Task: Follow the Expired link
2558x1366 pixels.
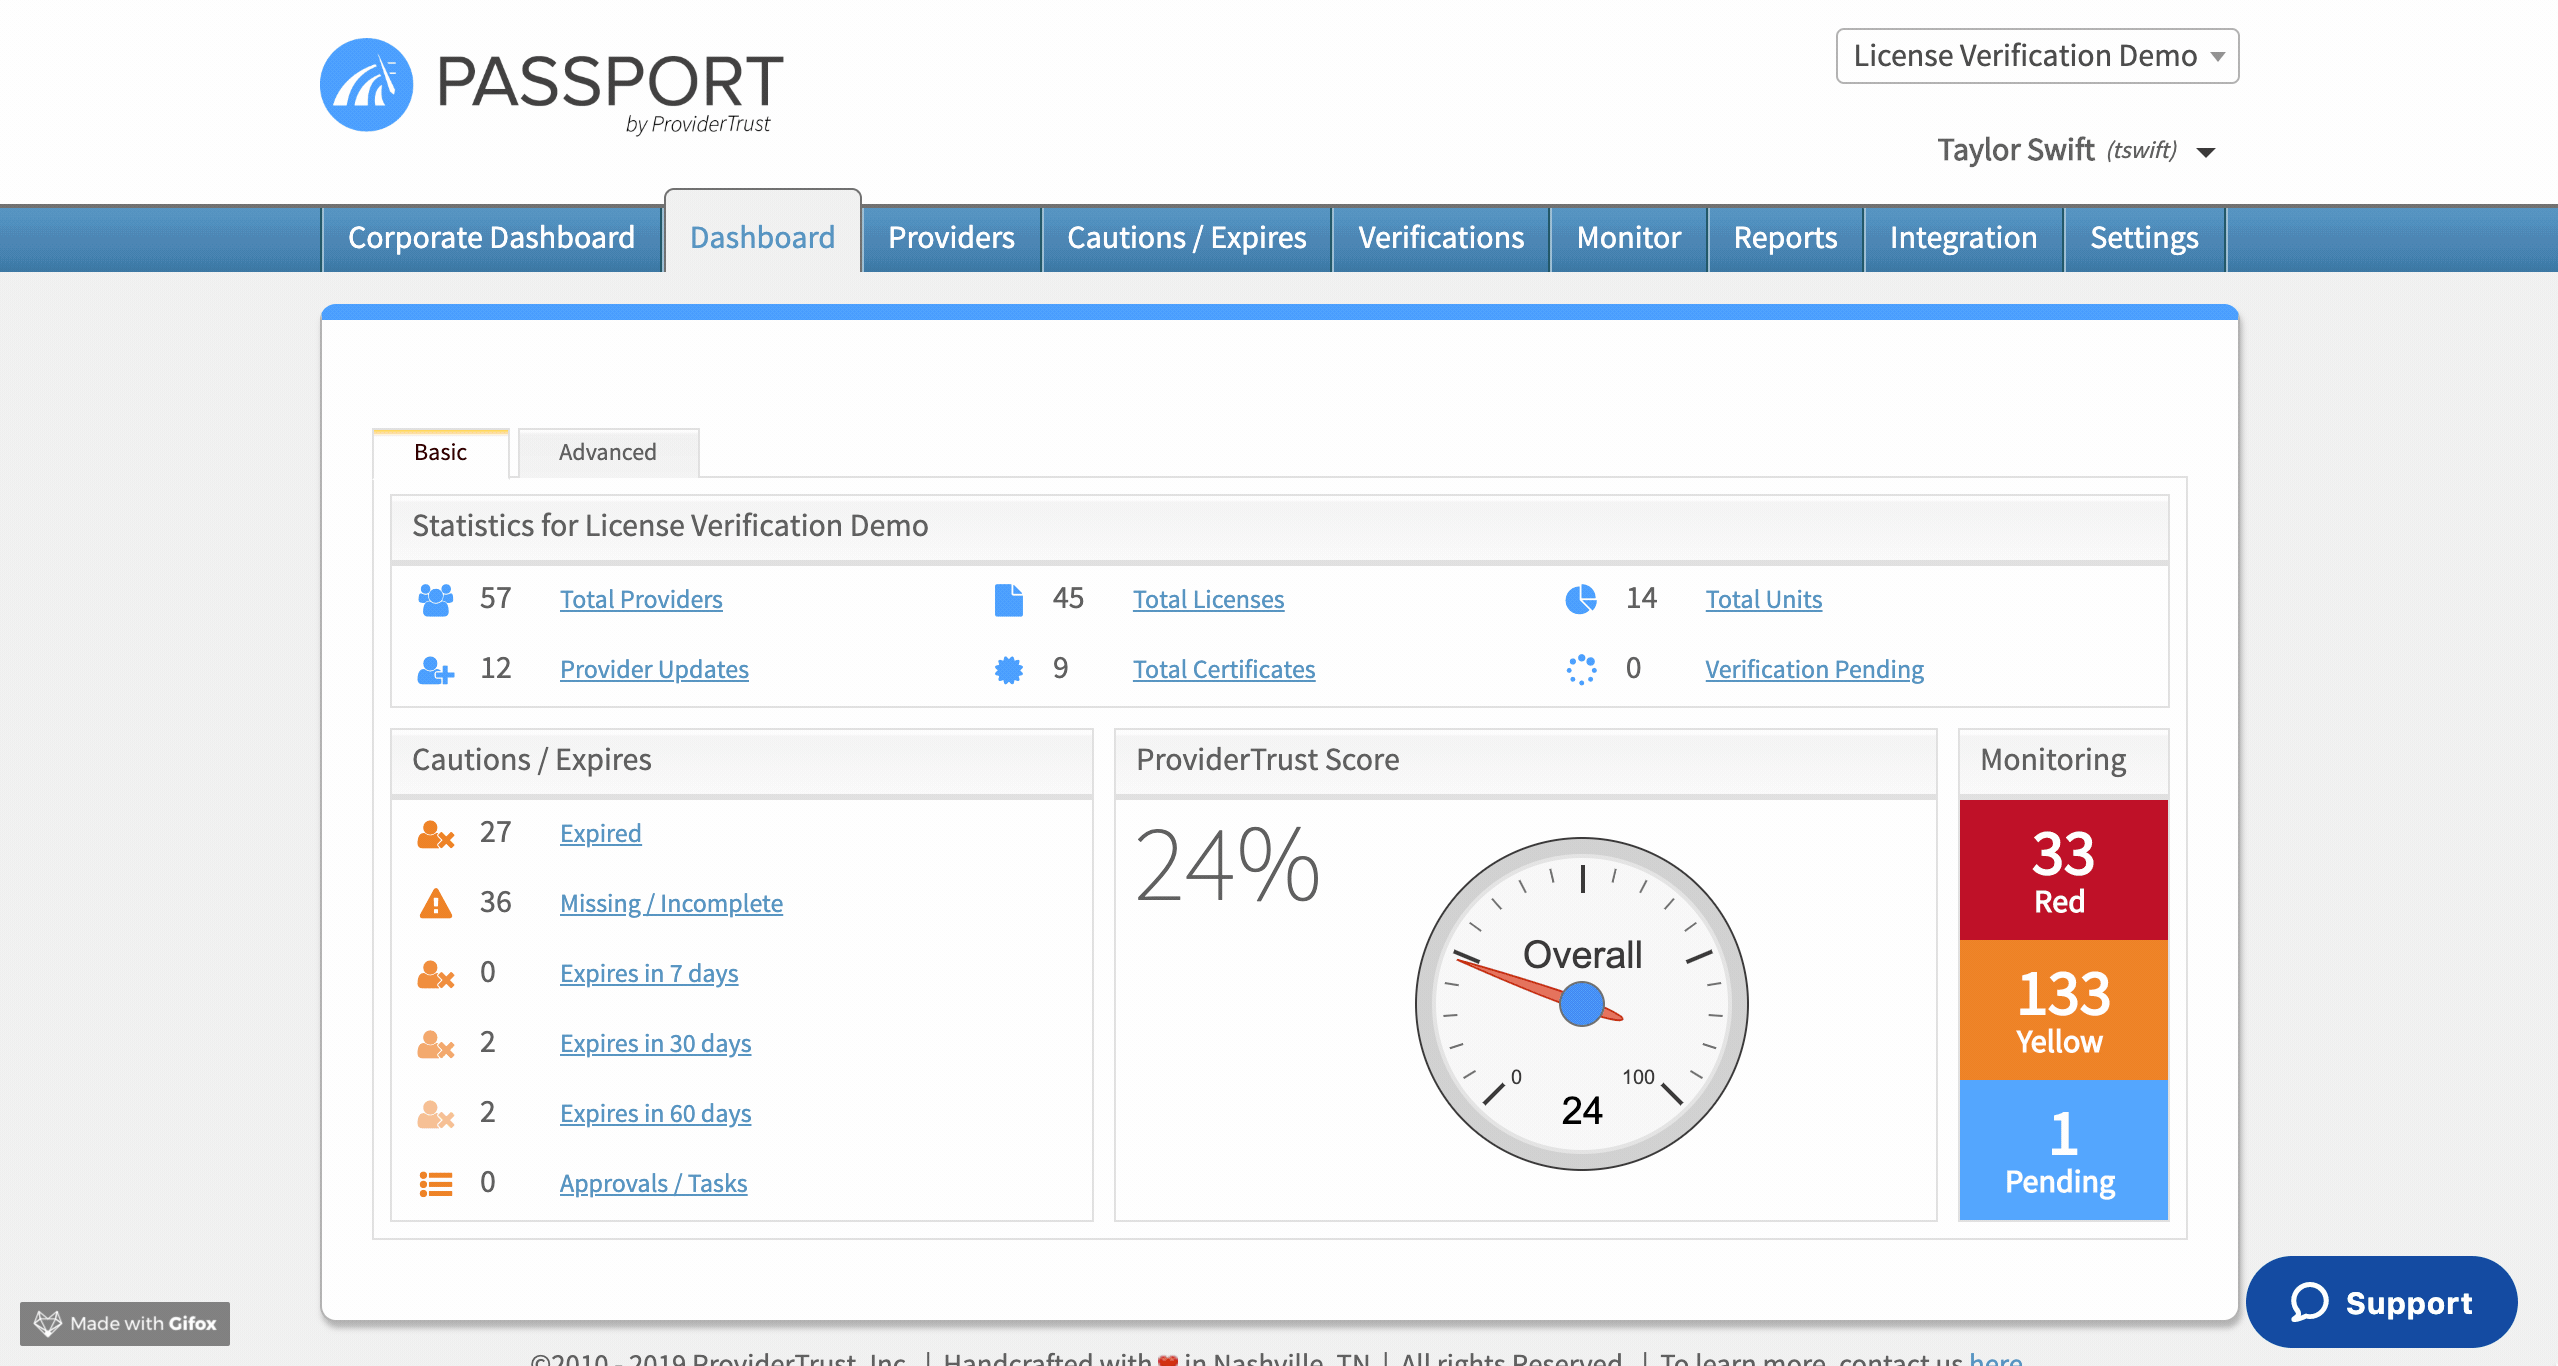Action: coord(600,834)
